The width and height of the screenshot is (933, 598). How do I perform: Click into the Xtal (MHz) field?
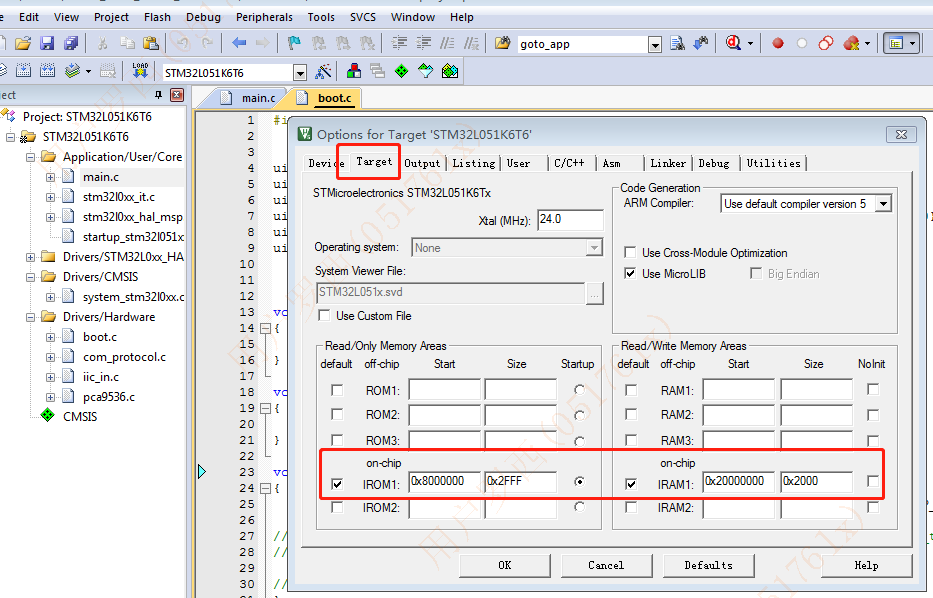(x=570, y=220)
